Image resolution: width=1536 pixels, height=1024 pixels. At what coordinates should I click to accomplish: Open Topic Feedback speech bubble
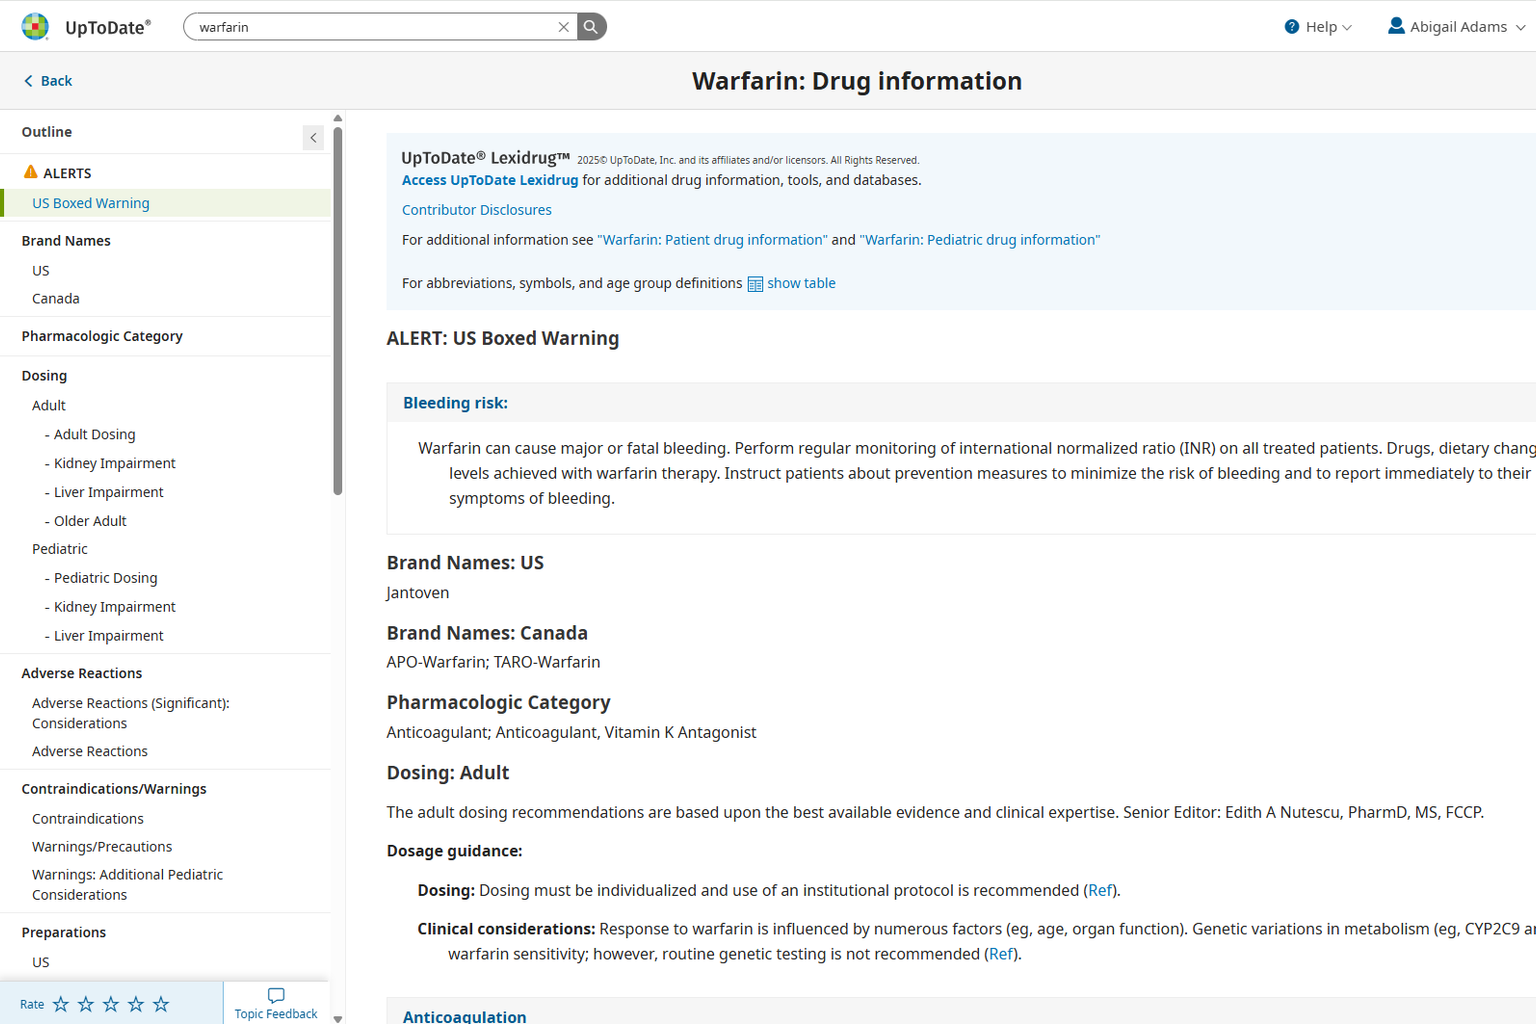[x=276, y=996]
